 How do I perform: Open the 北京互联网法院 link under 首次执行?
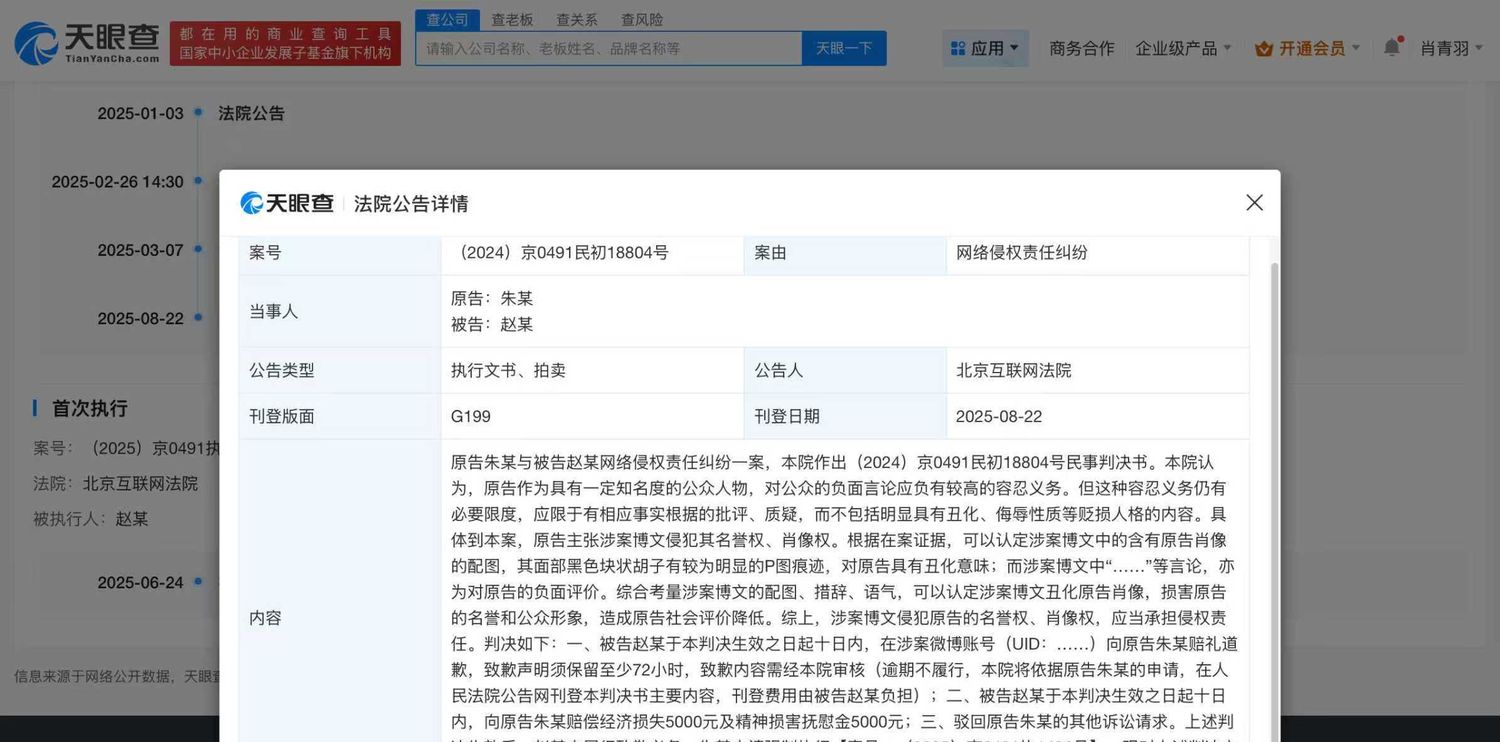point(140,483)
